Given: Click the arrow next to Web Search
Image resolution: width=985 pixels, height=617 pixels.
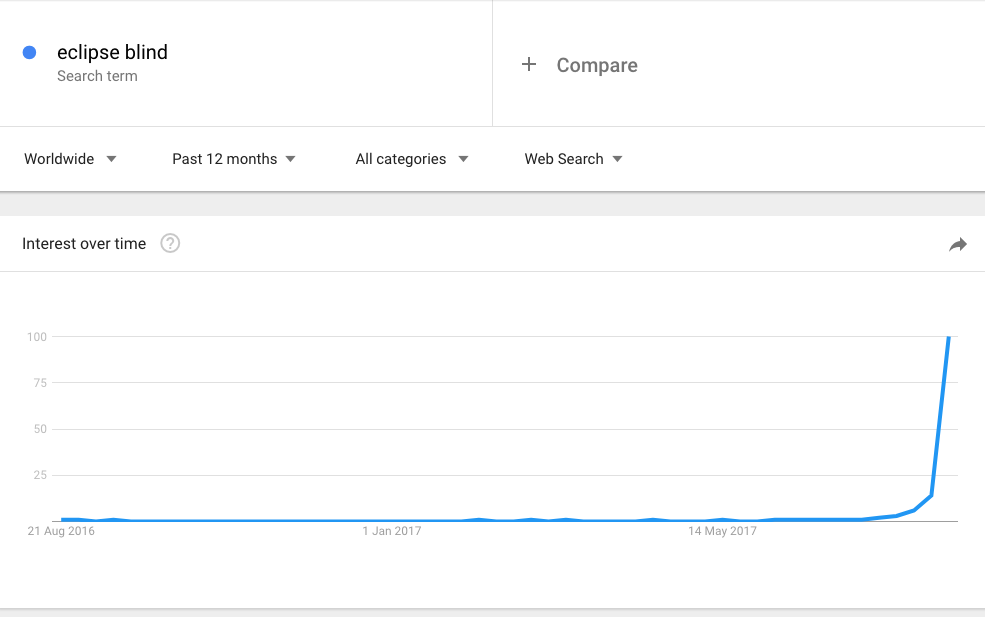Looking at the screenshot, I should tap(618, 159).
